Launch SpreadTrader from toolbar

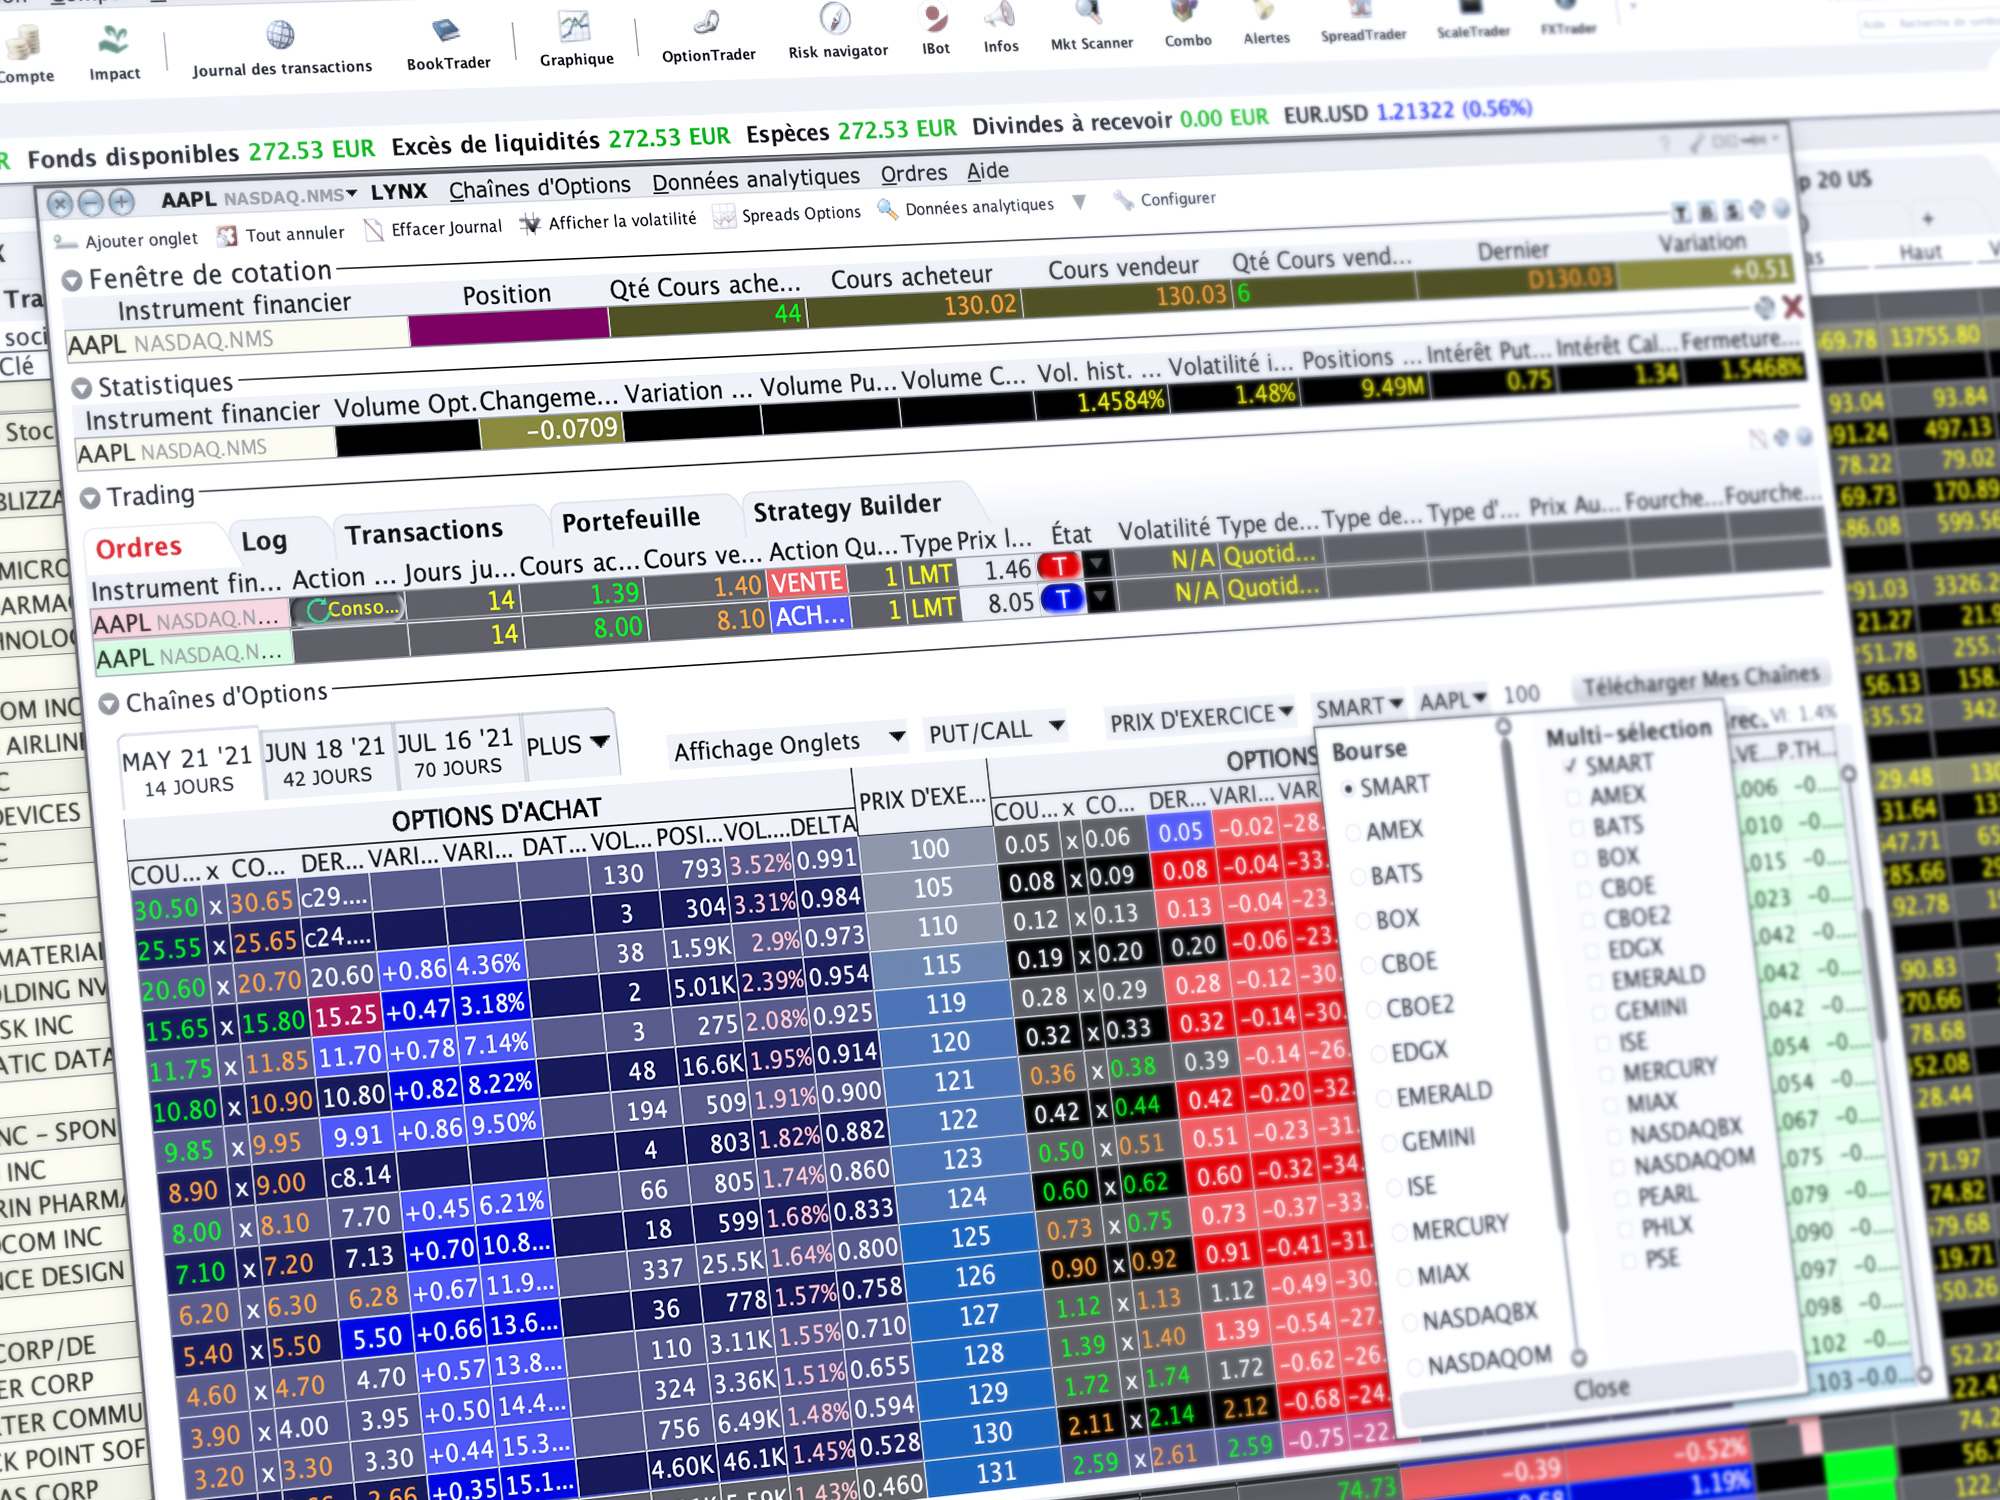click(1362, 21)
